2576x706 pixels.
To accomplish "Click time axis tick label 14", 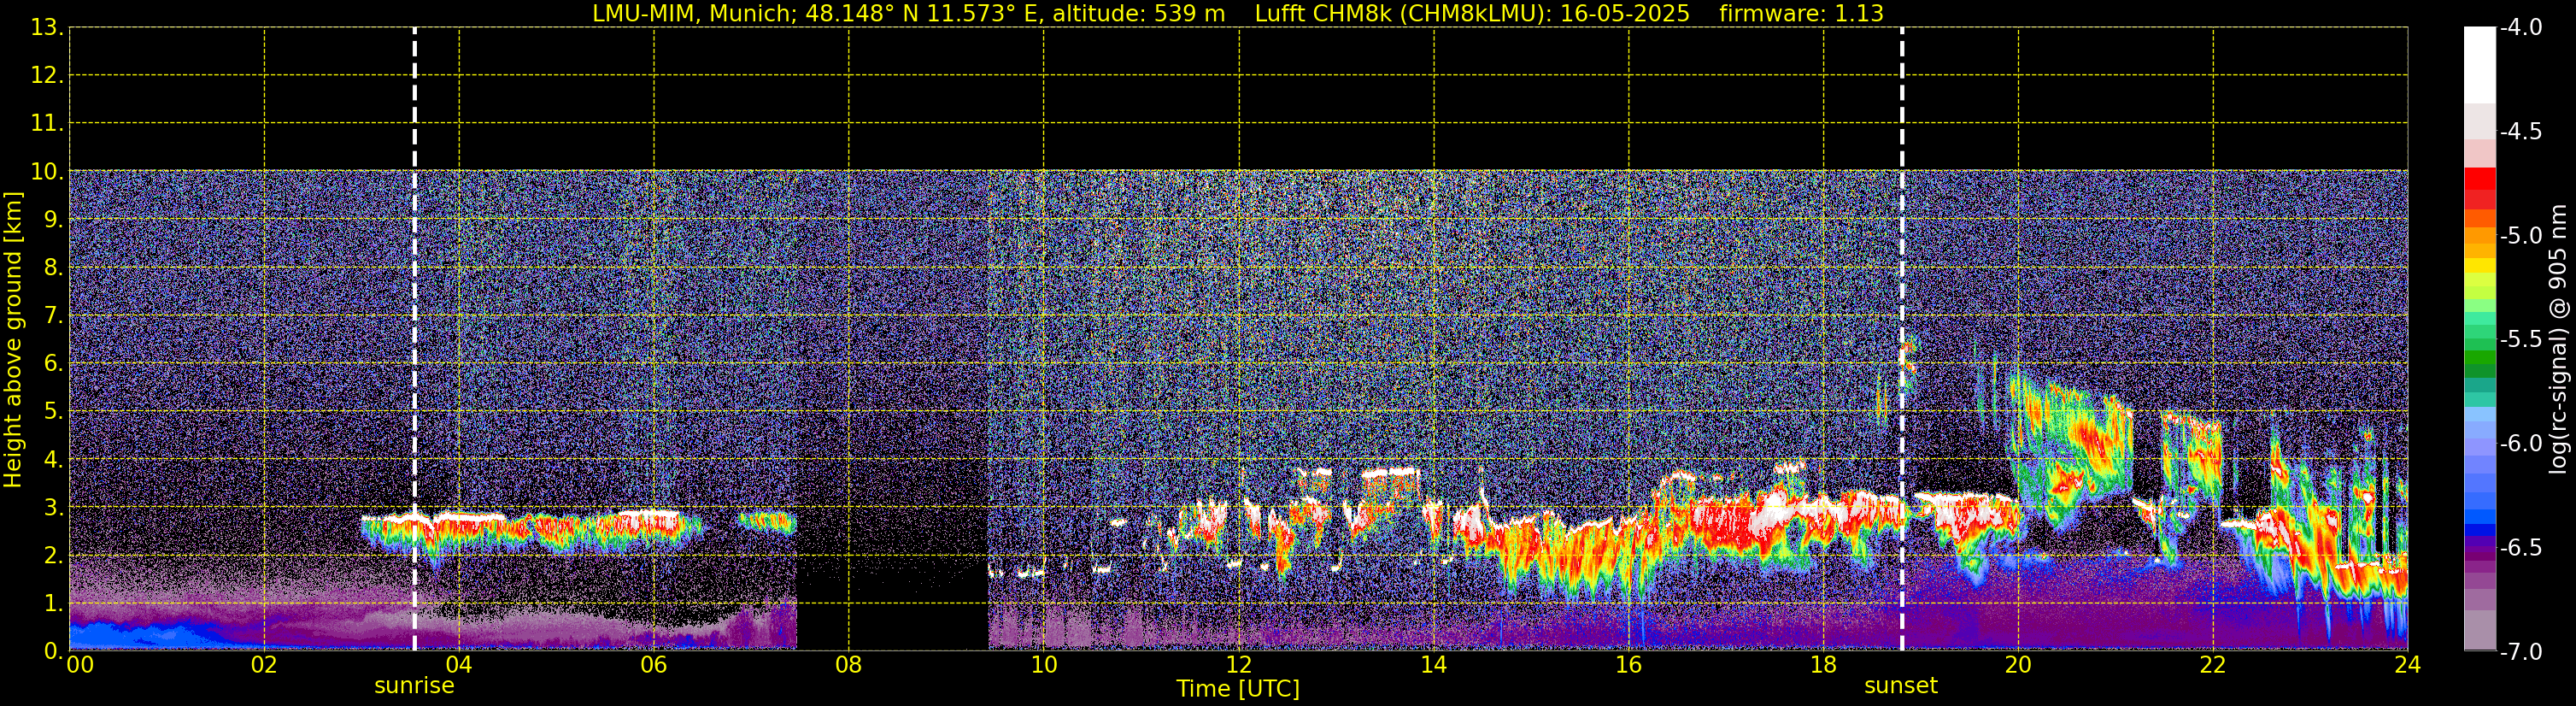I will click(x=1434, y=665).
